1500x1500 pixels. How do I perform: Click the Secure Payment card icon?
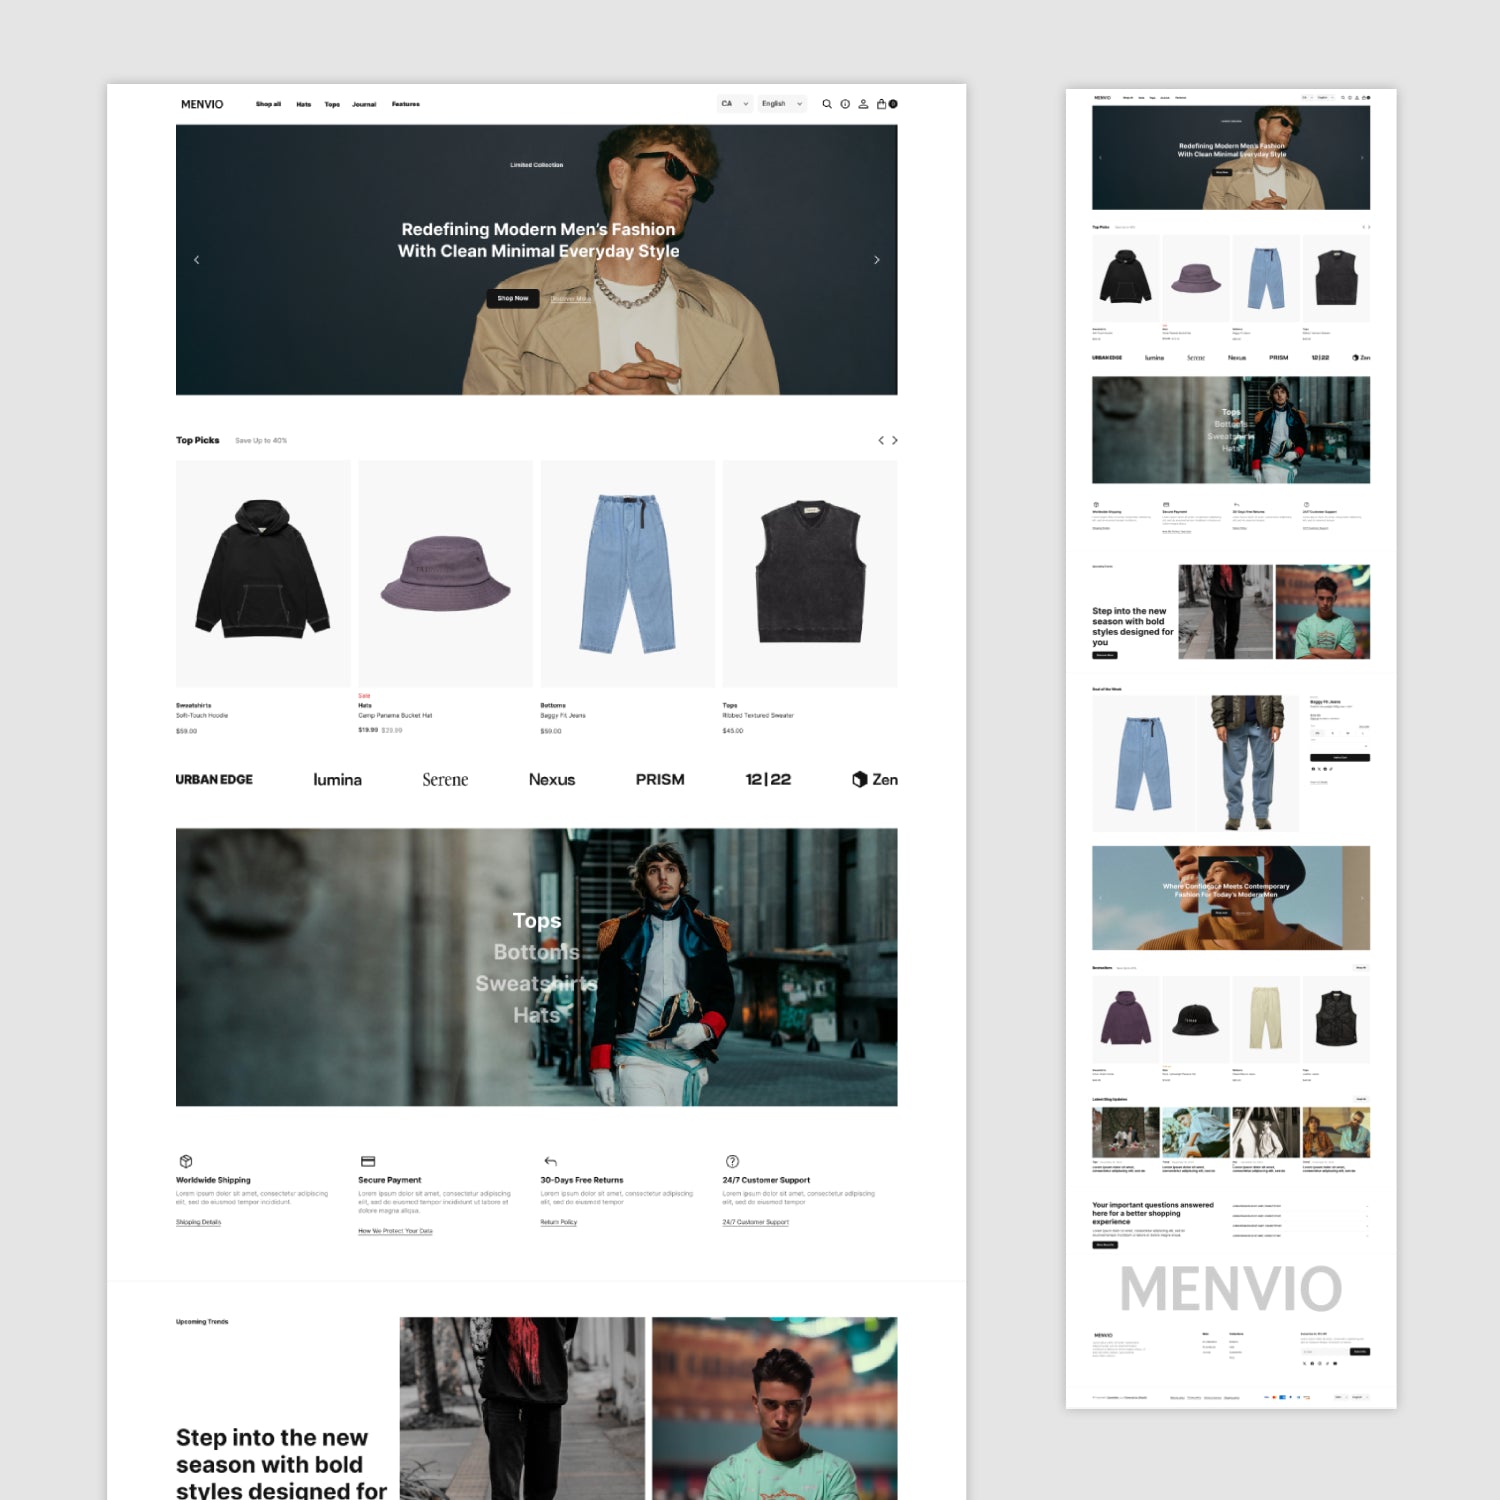[368, 1161]
